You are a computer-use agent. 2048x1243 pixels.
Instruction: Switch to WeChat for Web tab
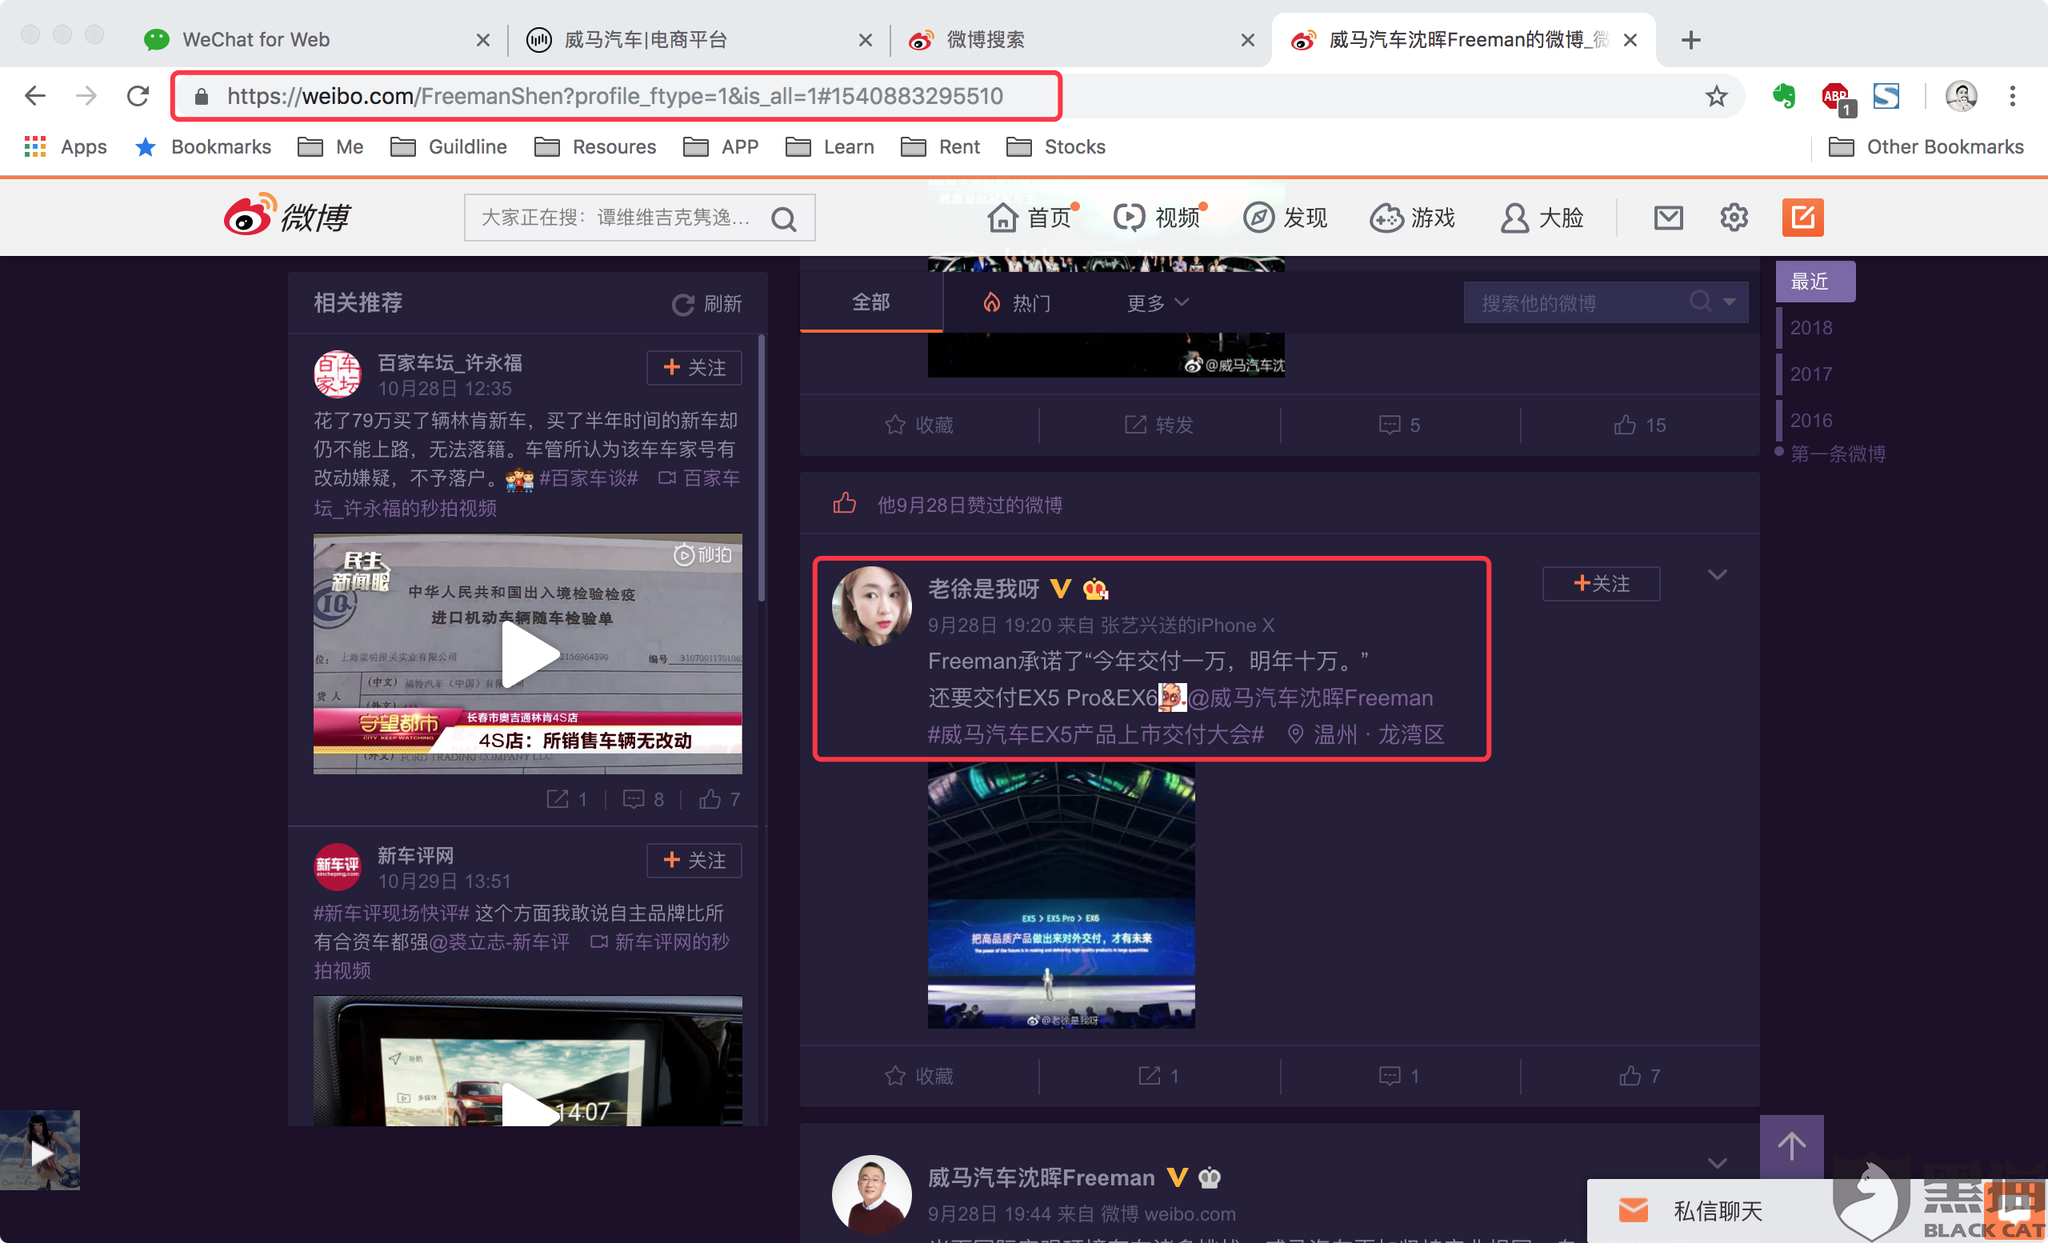tap(256, 39)
